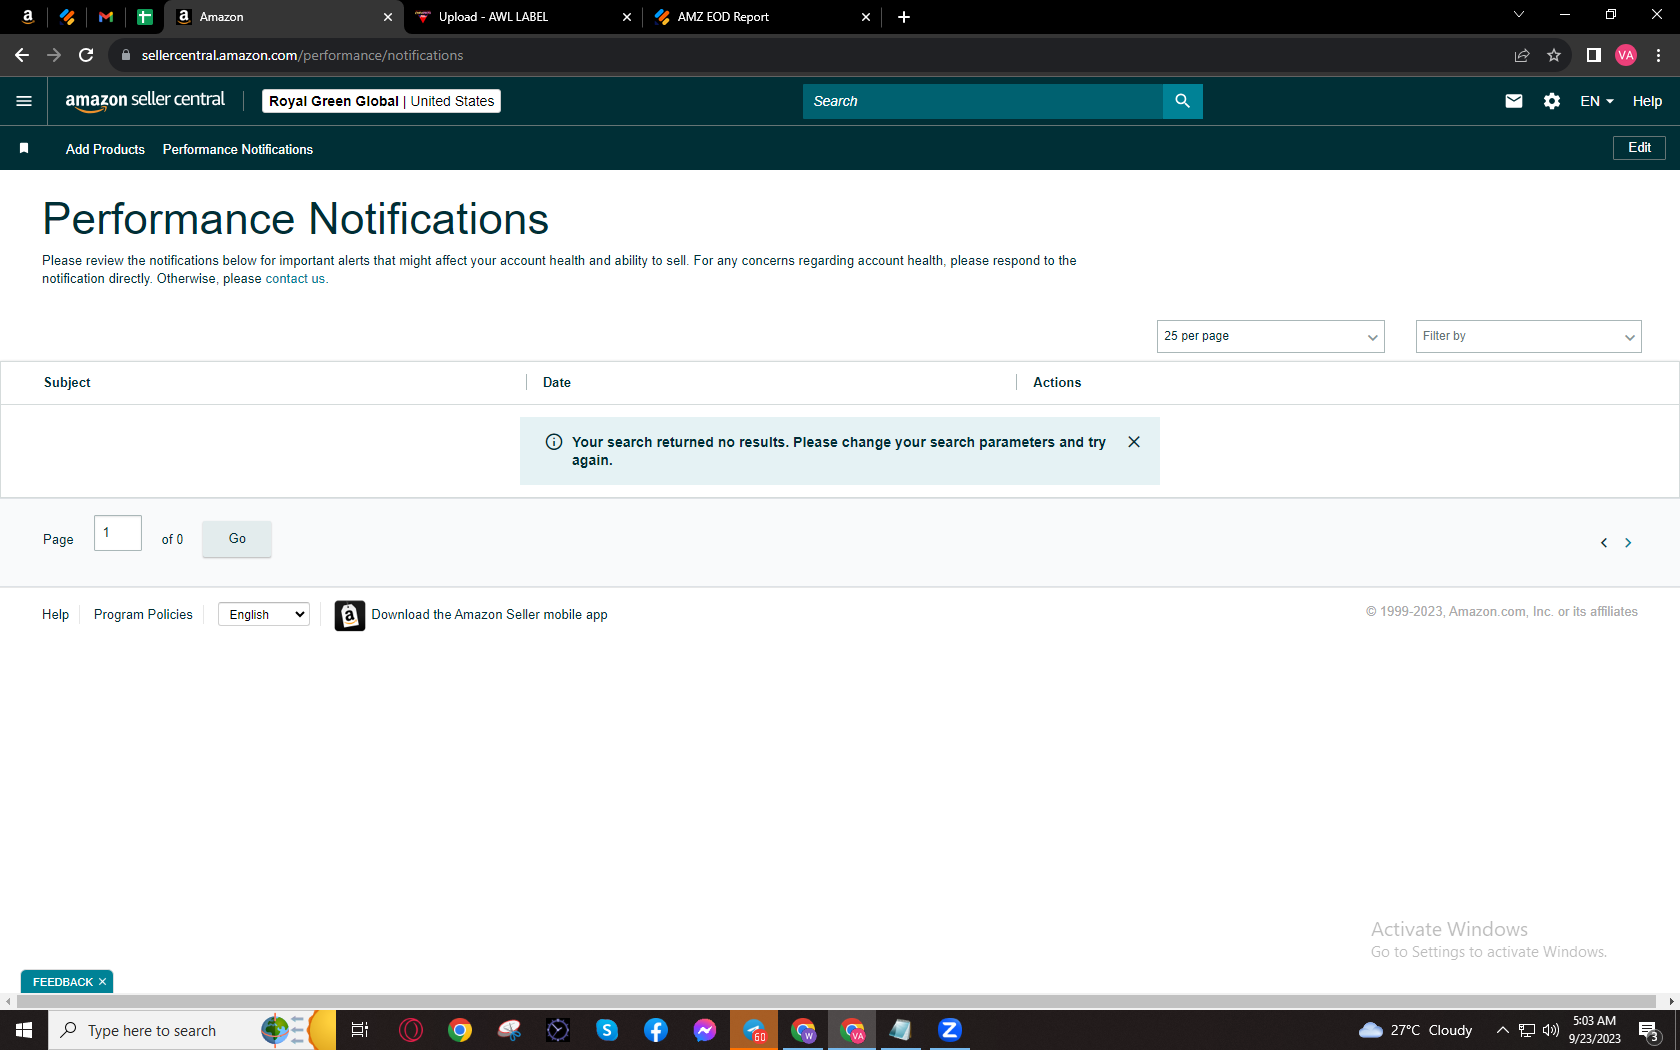Reload the current page
The width and height of the screenshot is (1680, 1050).
(x=86, y=55)
